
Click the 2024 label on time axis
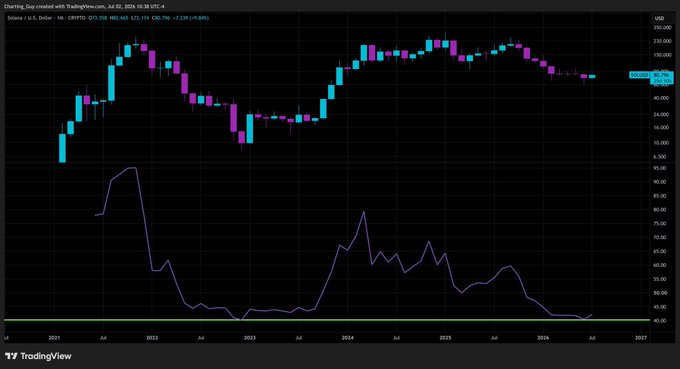coord(347,337)
